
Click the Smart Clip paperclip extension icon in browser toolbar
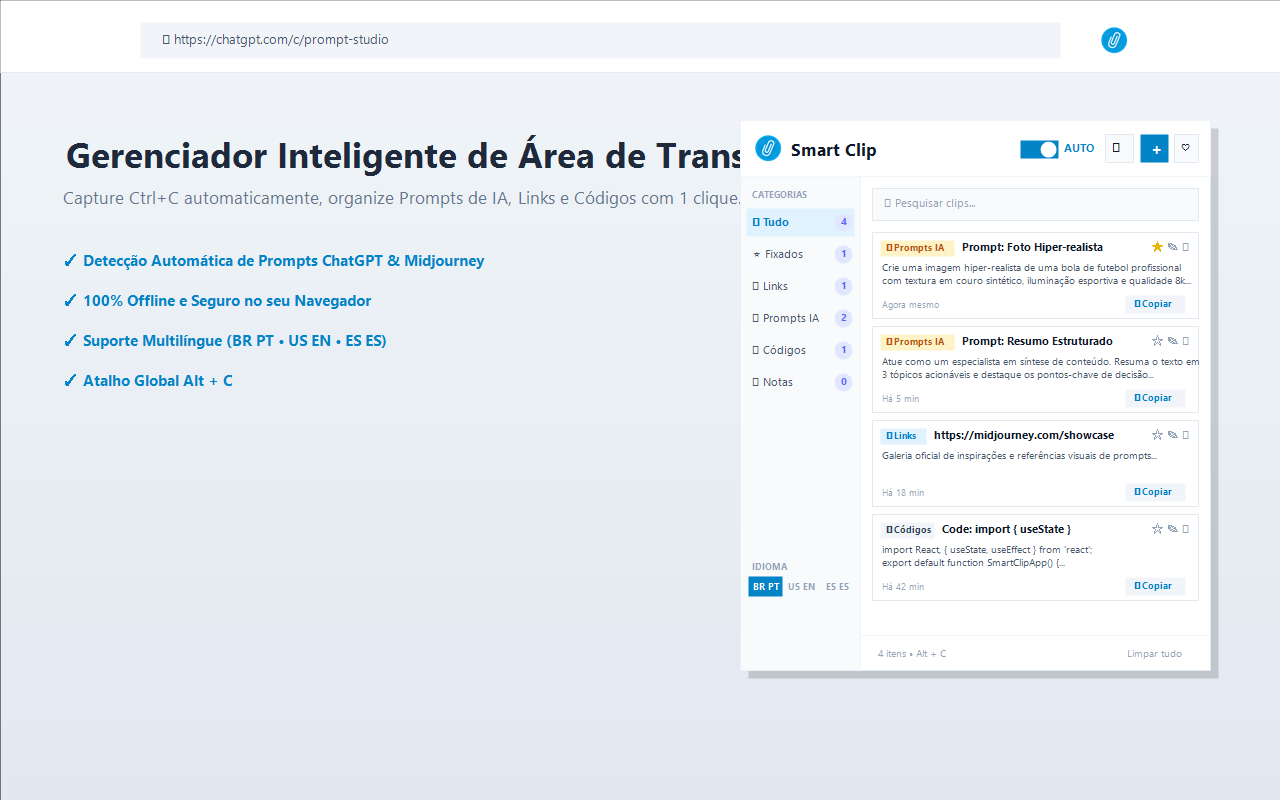coord(1114,40)
